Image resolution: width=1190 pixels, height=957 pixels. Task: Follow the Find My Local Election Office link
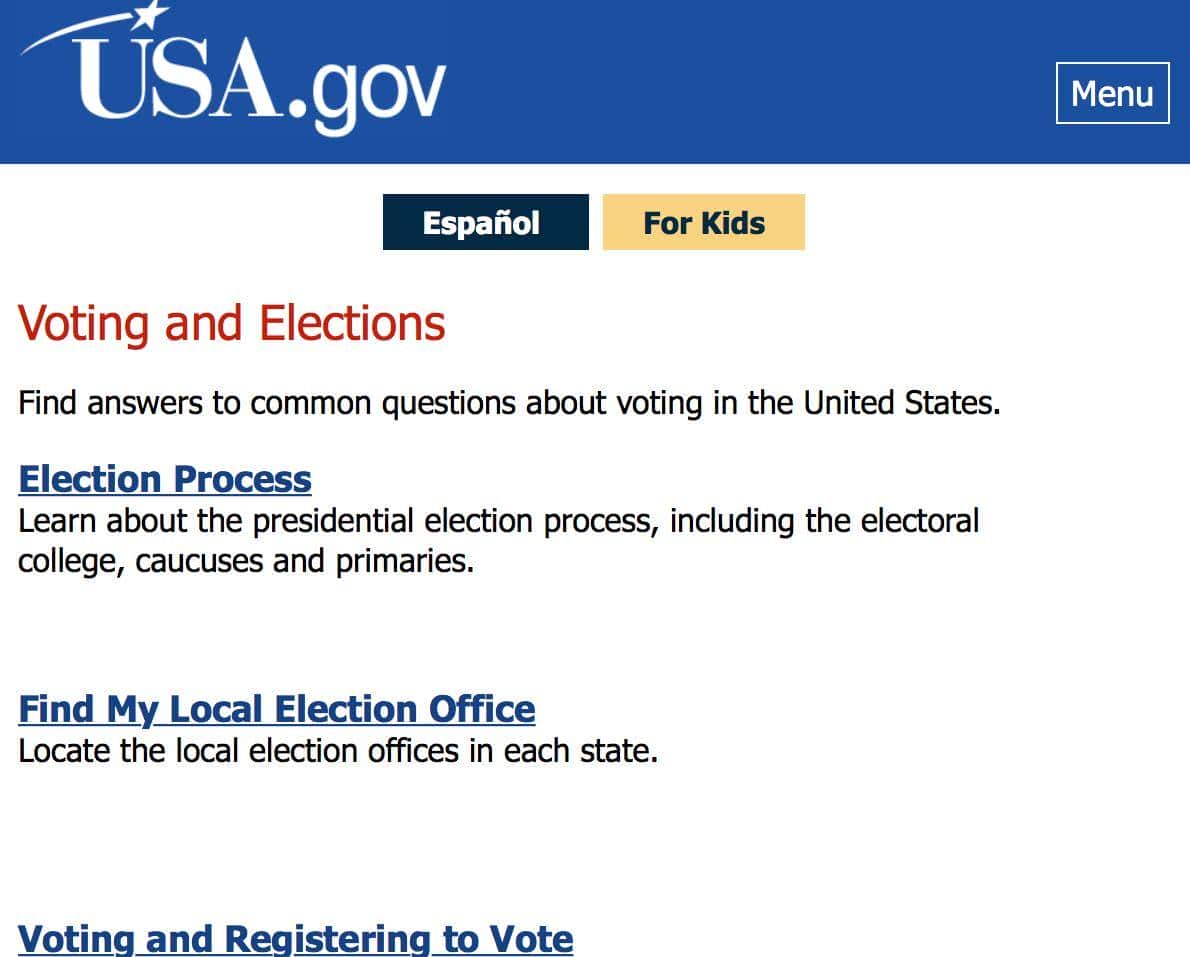pos(277,709)
